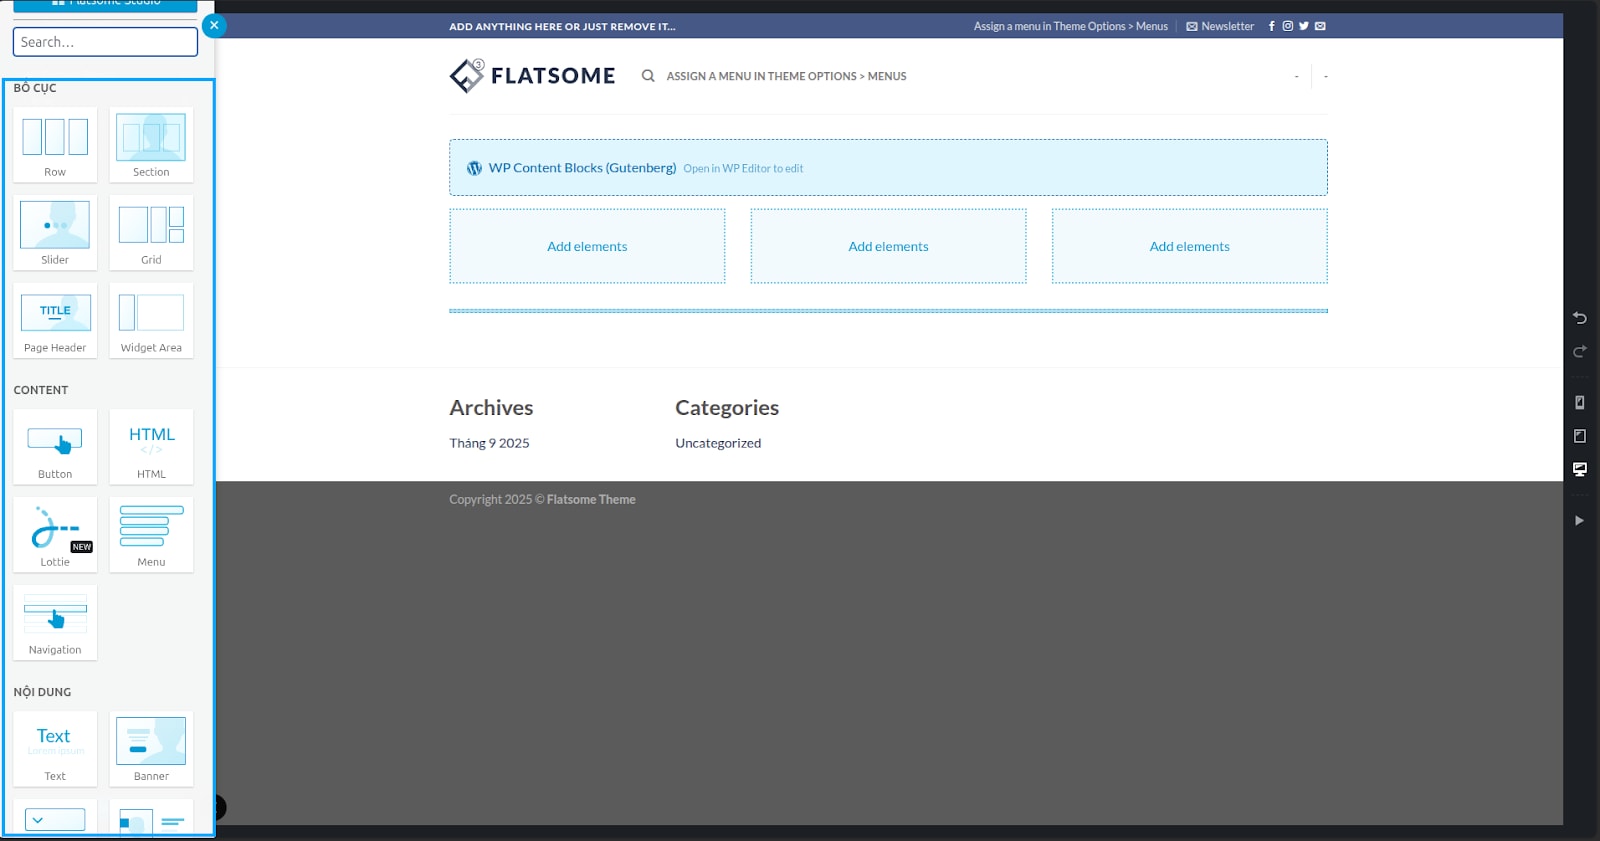
Task: Select the Section layout element
Action: pos(151,145)
